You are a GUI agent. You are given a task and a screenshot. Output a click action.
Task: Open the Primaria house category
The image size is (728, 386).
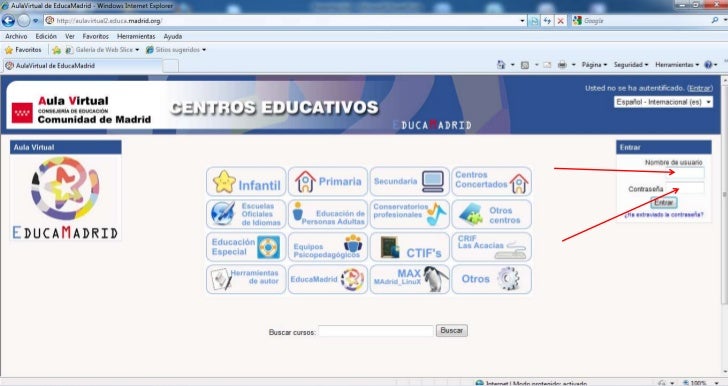(x=328, y=182)
